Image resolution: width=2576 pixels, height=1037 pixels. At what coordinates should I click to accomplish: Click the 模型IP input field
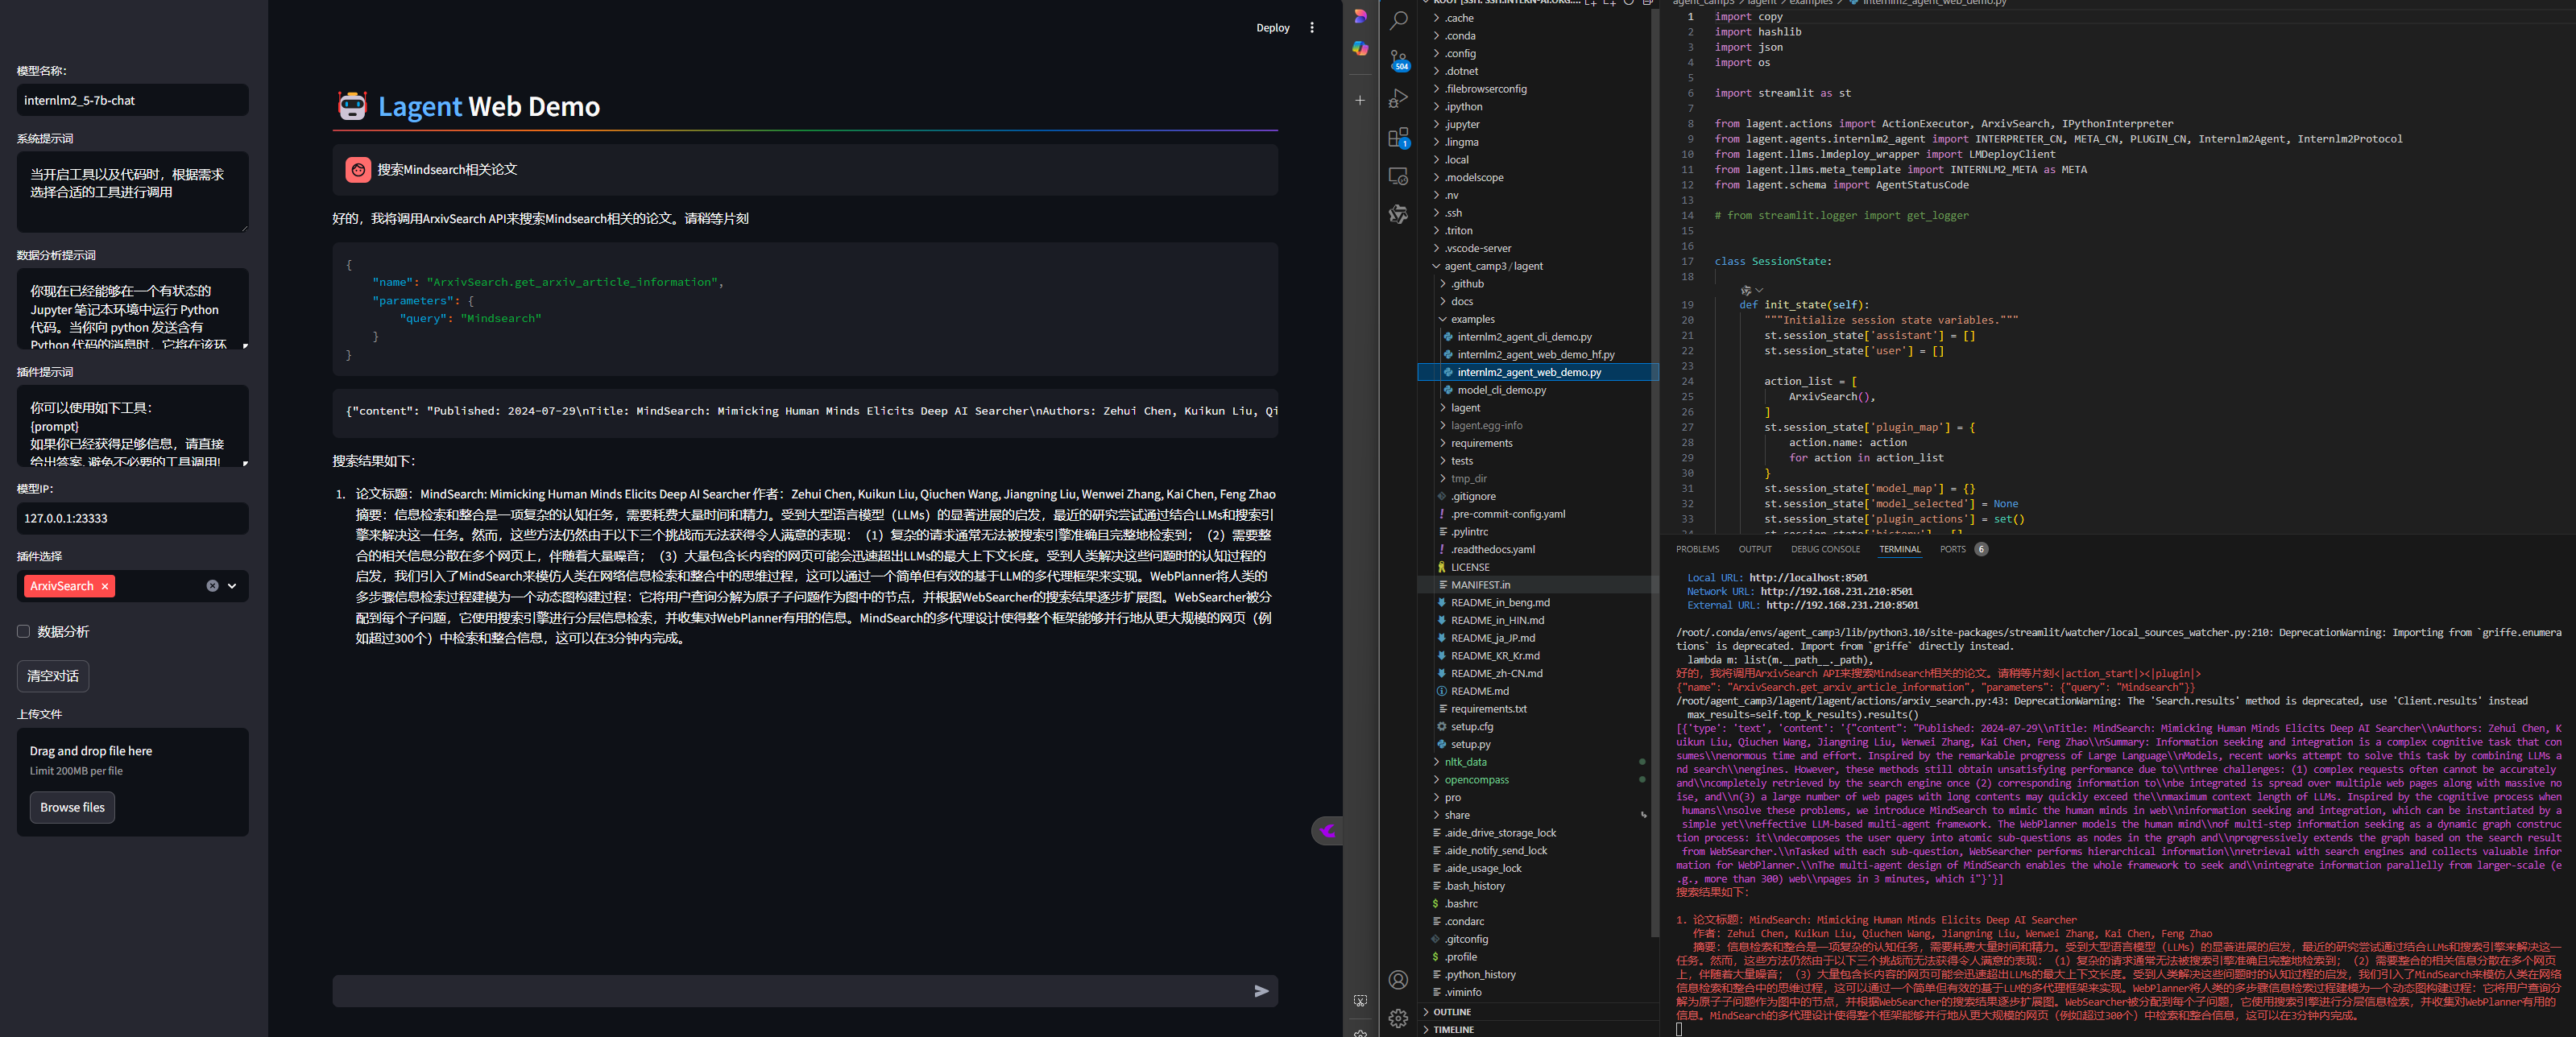click(x=132, y=518)
